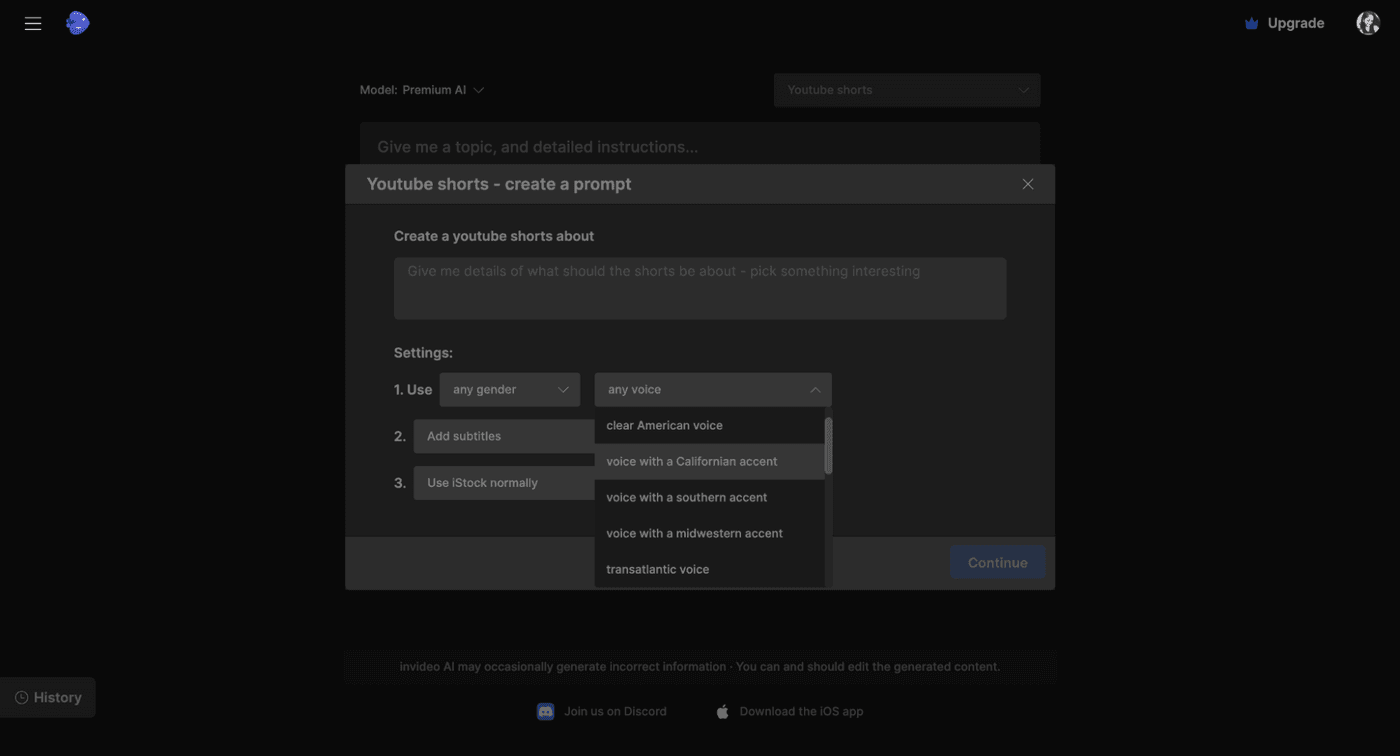Open the Youtube shorts format selector
This screenshot has height=756, width=1400.
pos(906,89)
